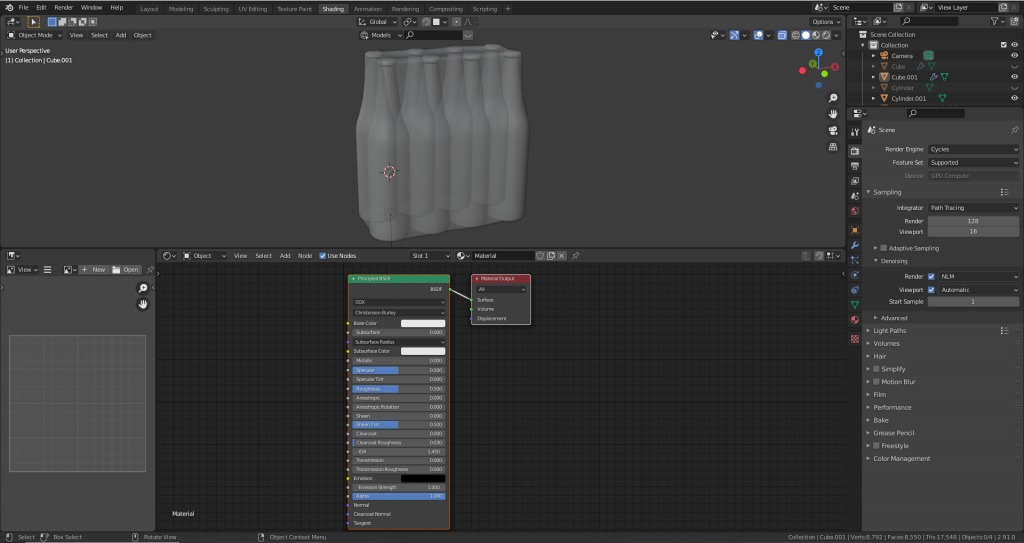Click the Render samples field showing 128
The width and height of the screenshot is (1024, 543).
click(x=973, y=221)
